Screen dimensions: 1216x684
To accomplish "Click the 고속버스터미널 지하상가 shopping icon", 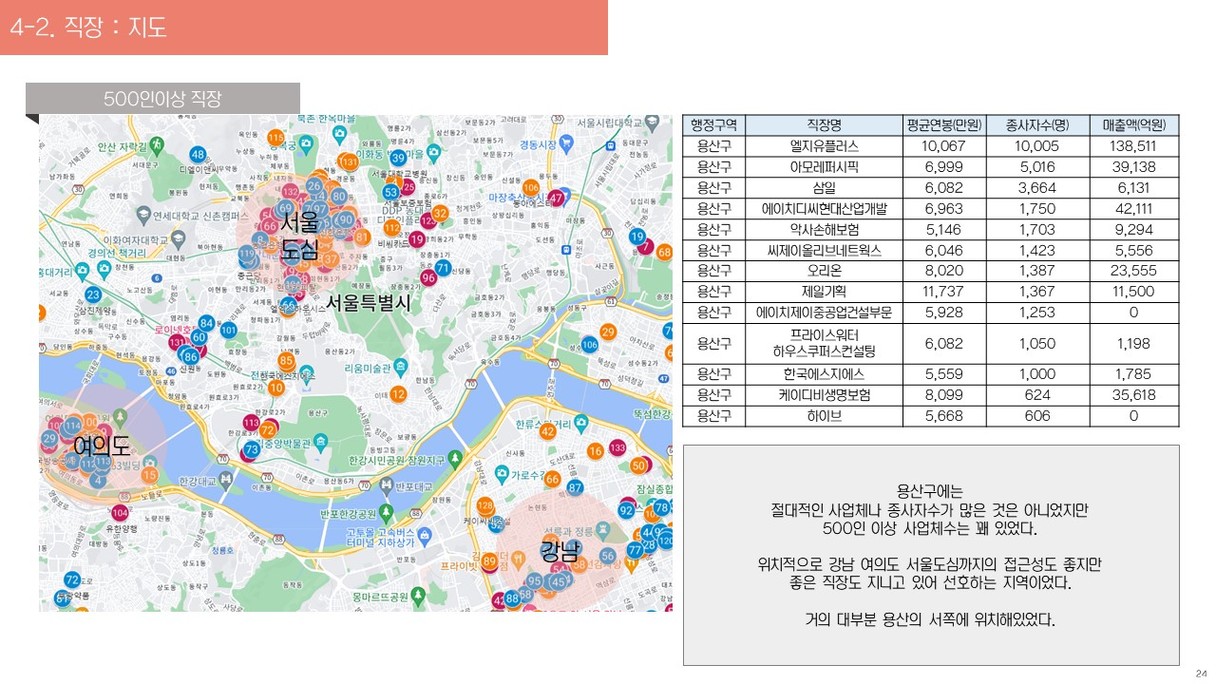I will point(427,537).
